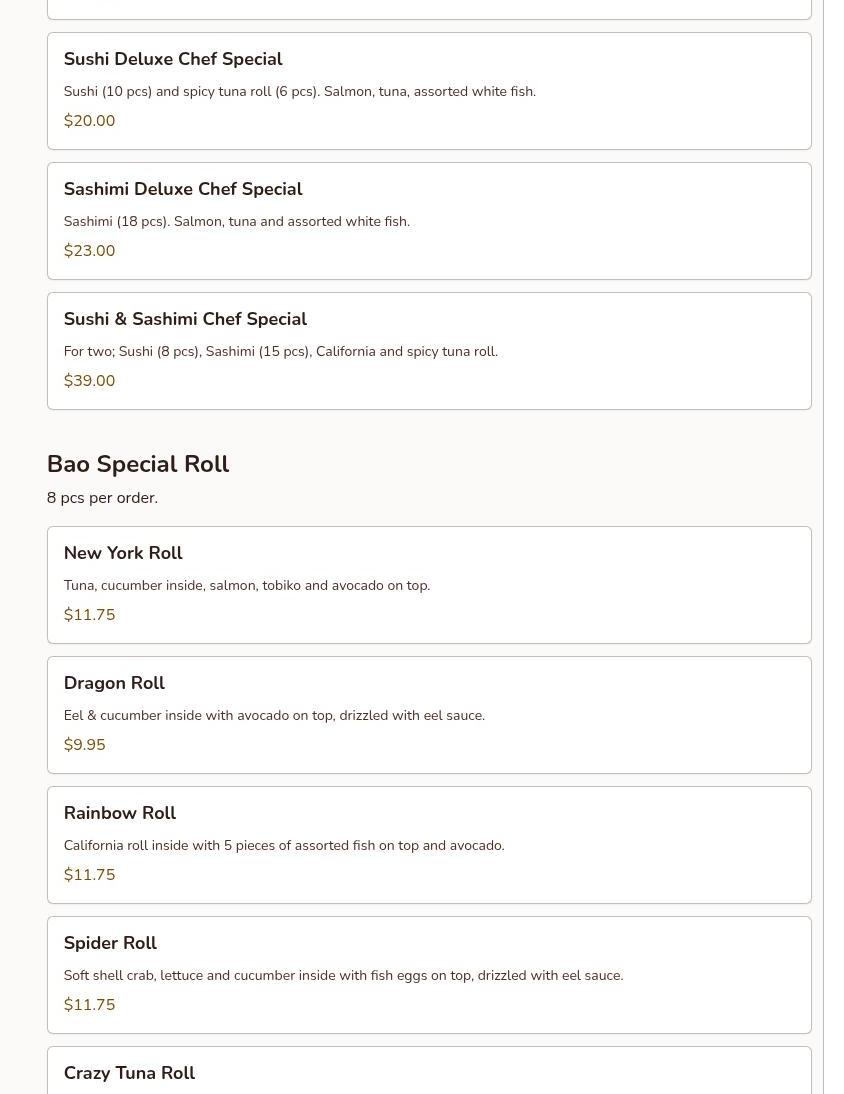Open the Rainbow Roll item card
This screenshot has width=844, height=1094.
pyautogui.click(x=429, y=845)
